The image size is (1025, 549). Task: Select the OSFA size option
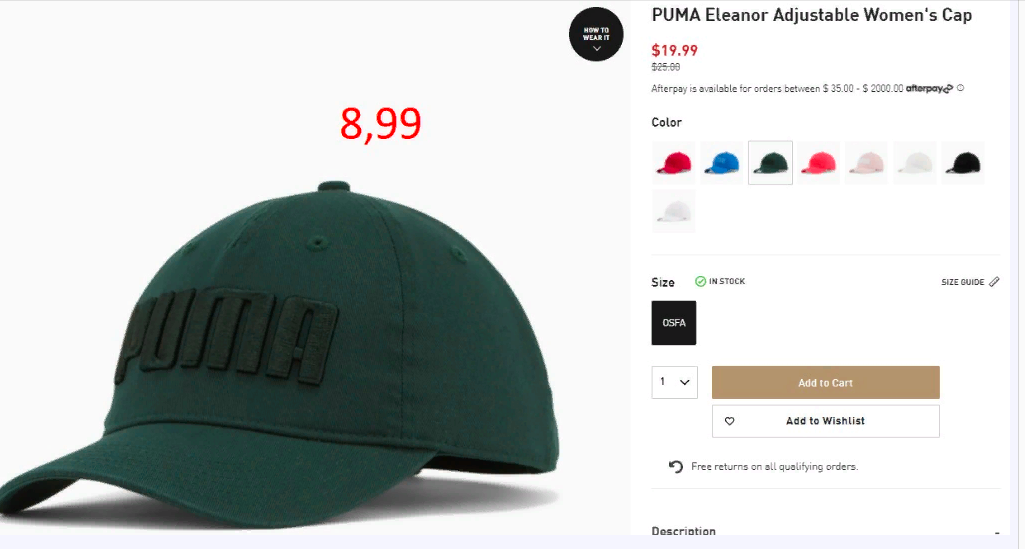click(674, 323)
